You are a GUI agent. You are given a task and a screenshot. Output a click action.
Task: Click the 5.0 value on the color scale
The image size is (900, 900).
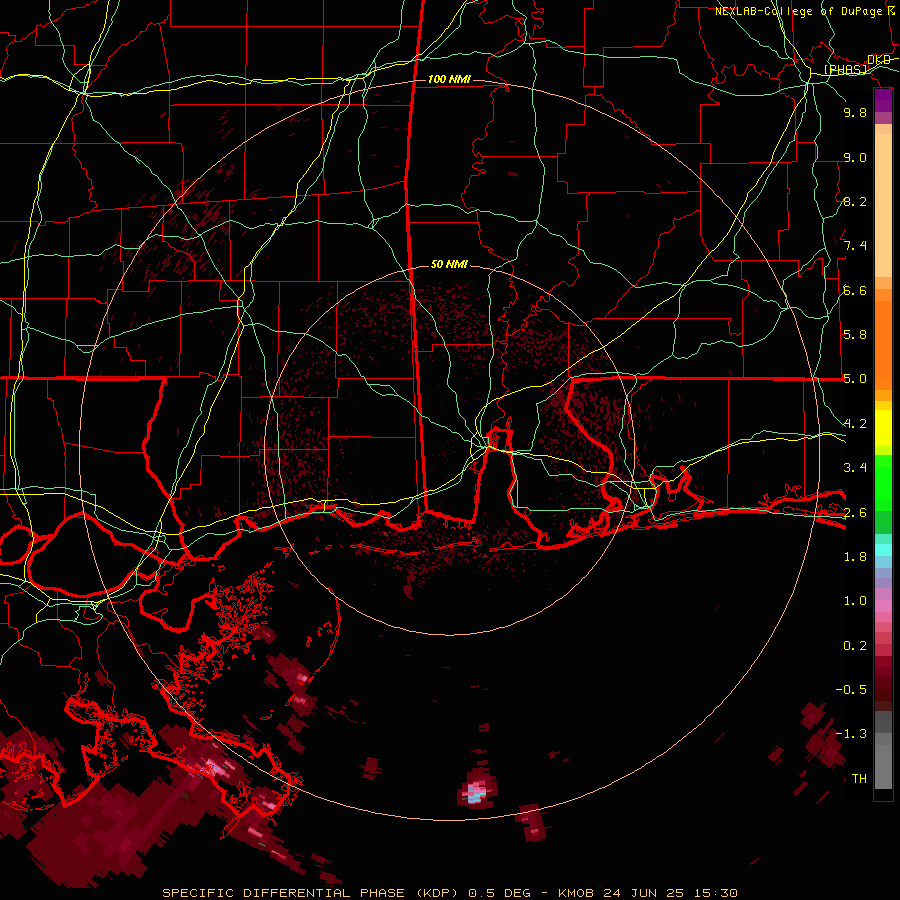tap(855, 379)
